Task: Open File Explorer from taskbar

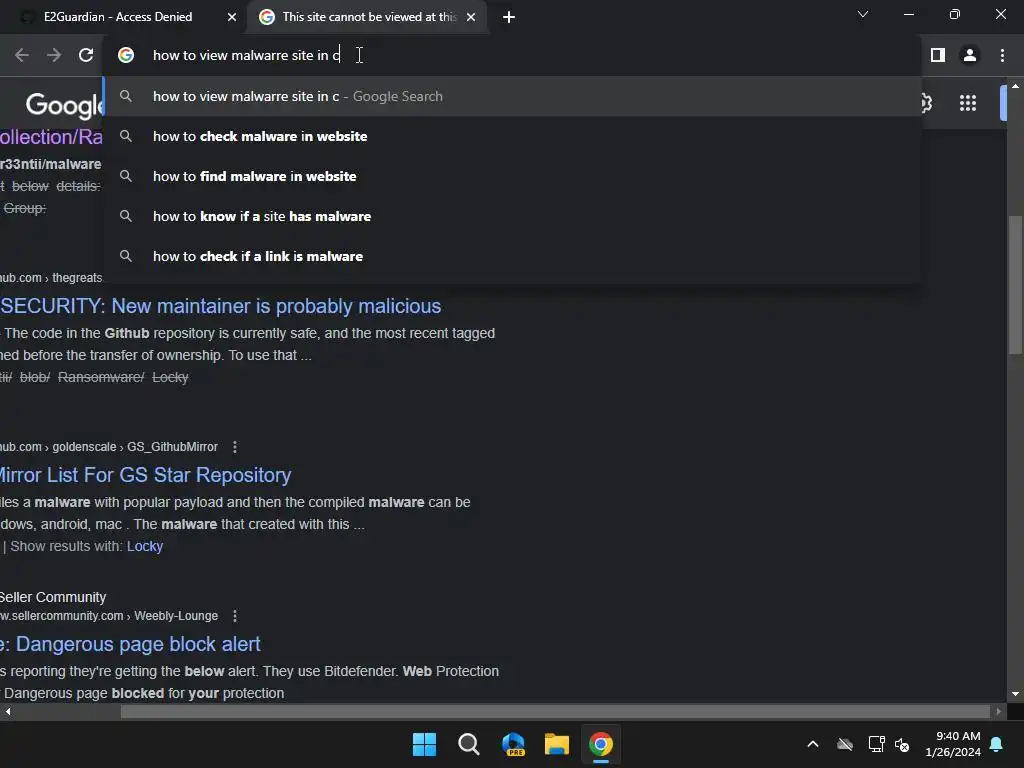Action: [x=557, y=744]
